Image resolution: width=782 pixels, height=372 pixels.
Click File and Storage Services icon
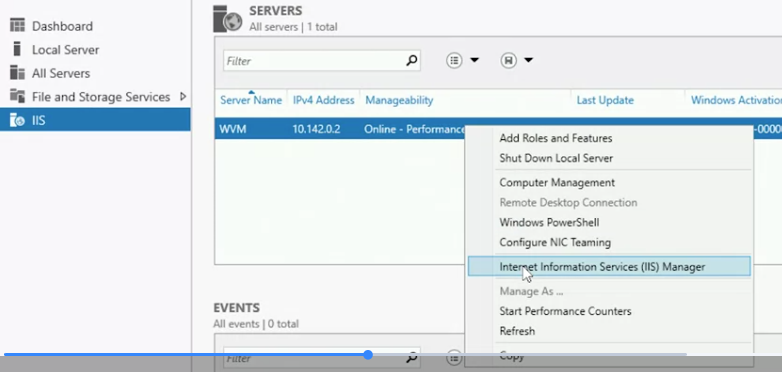tap(17, 96)
